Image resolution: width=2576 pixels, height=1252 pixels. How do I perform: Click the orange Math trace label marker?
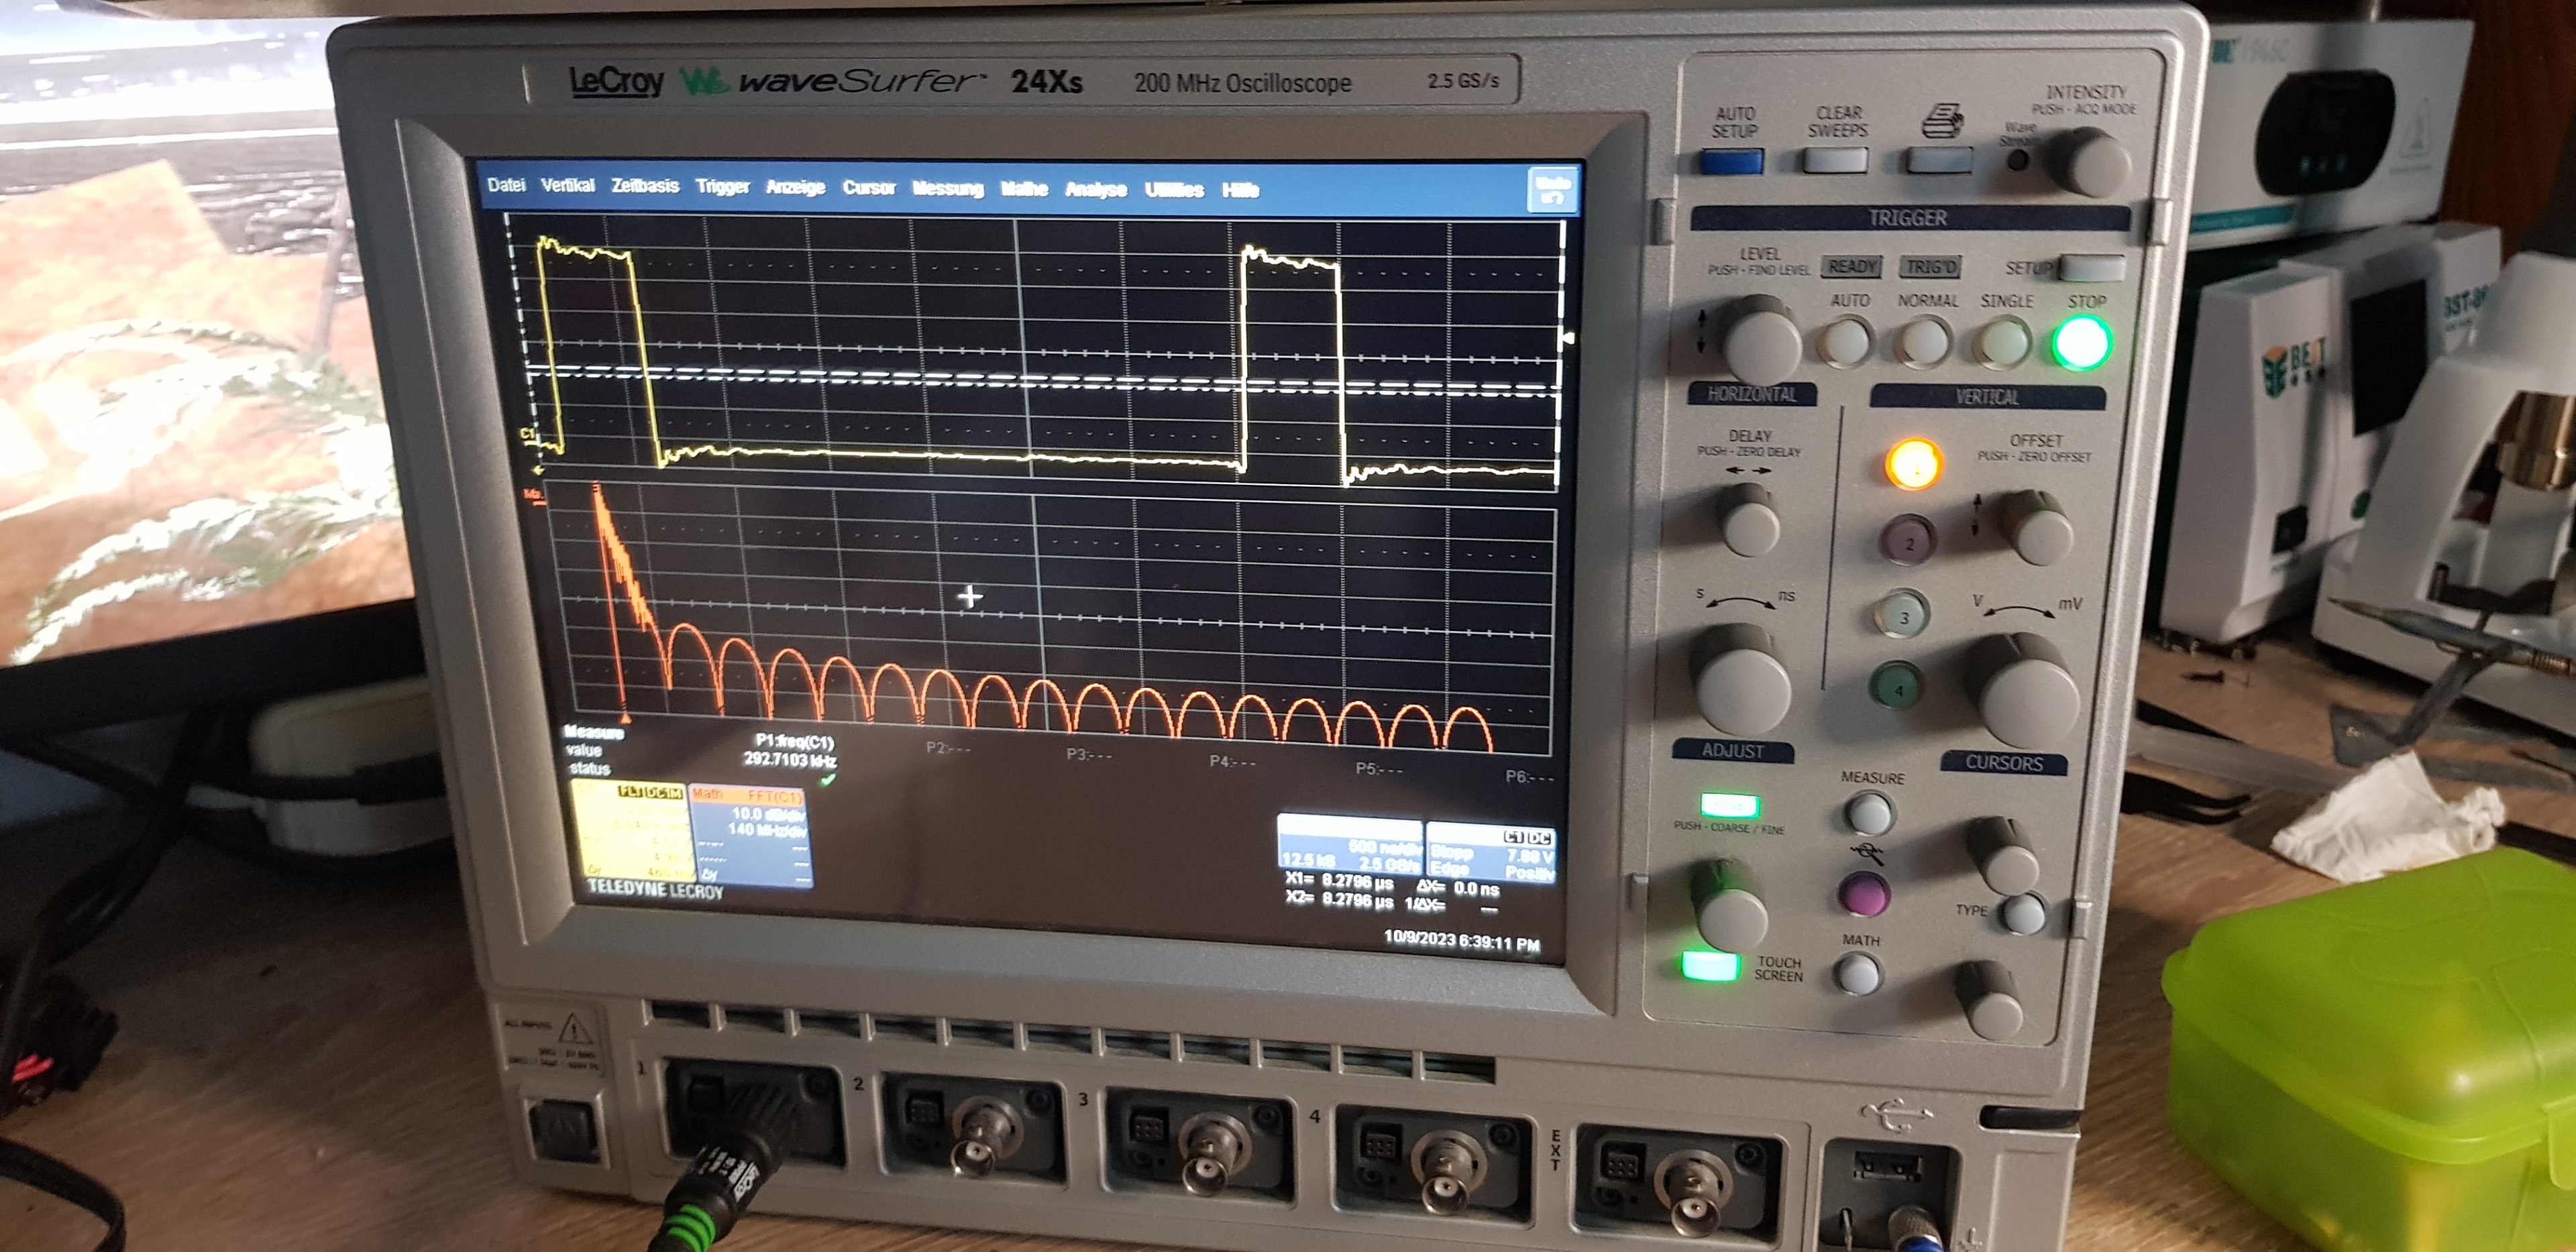pyautogui.click(x=533, y=495)
